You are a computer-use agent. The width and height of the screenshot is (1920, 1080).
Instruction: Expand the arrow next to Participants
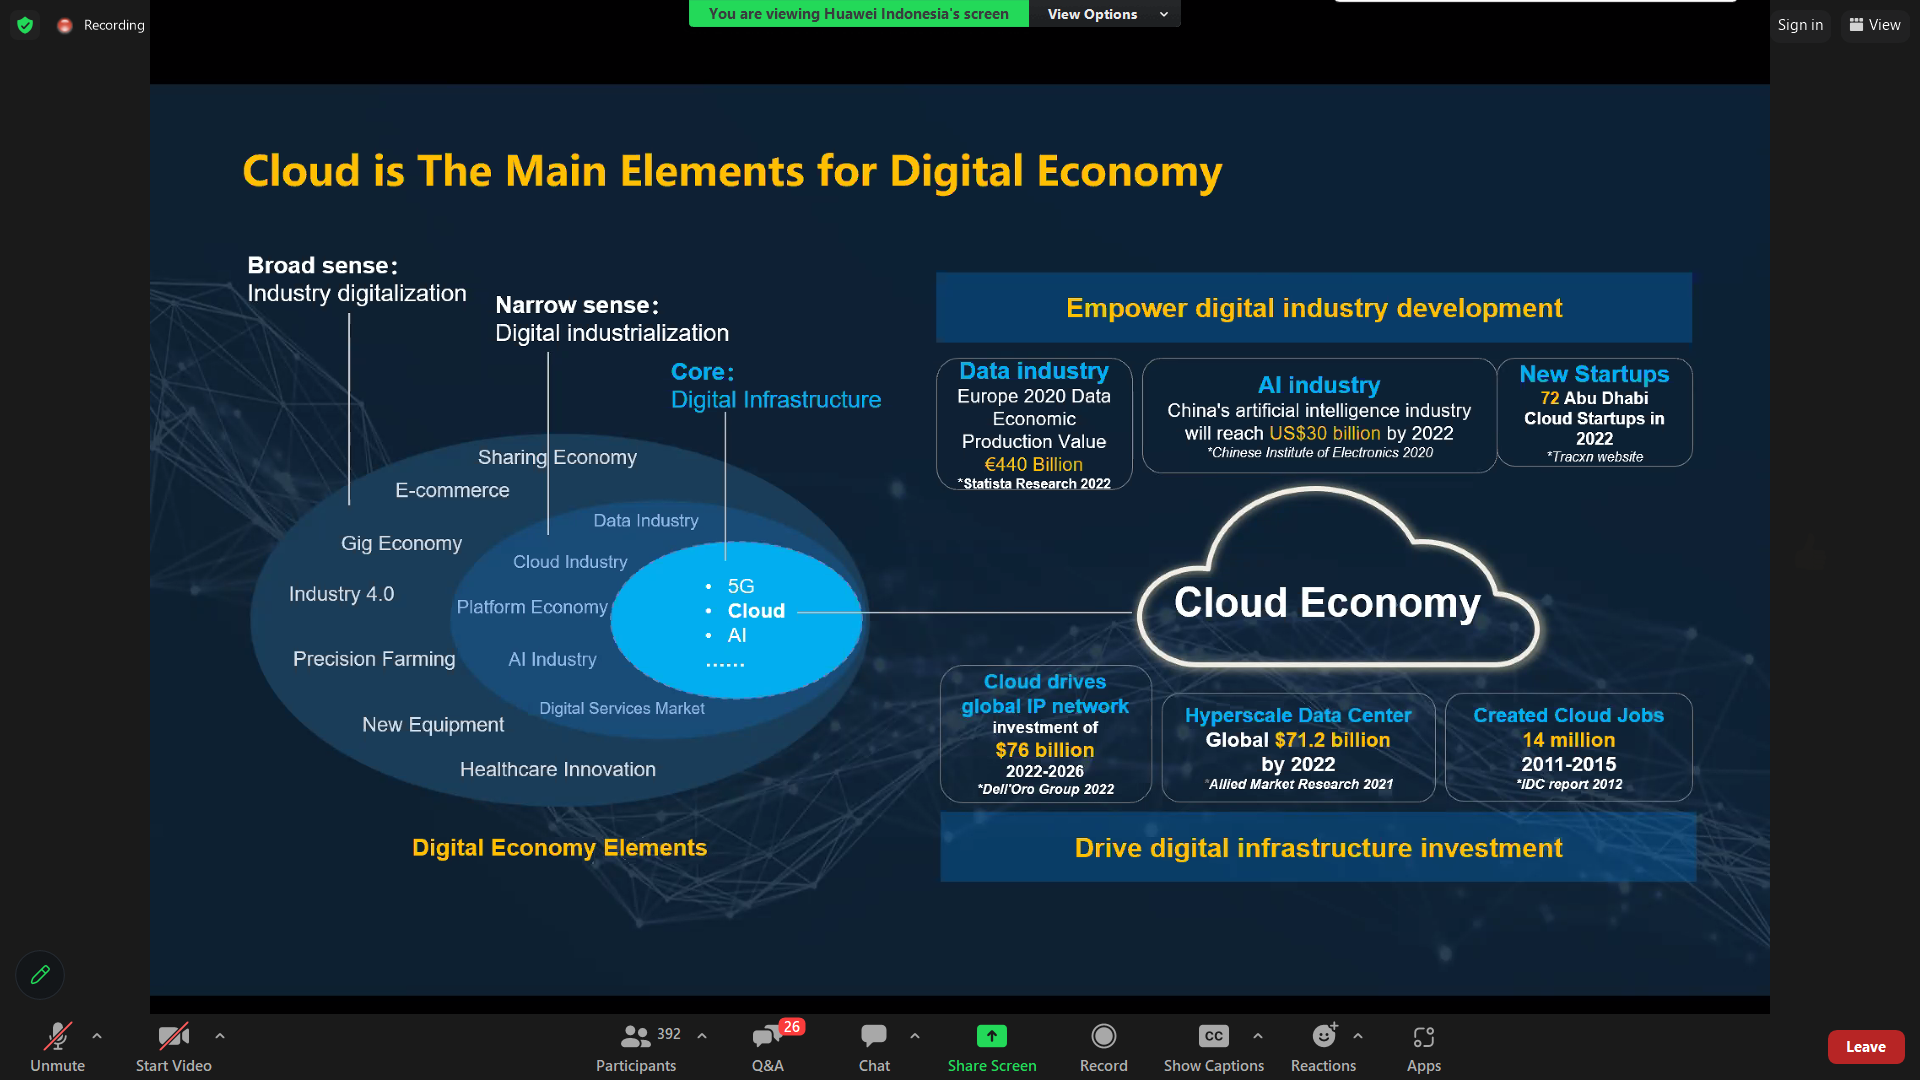[702, 1036]
